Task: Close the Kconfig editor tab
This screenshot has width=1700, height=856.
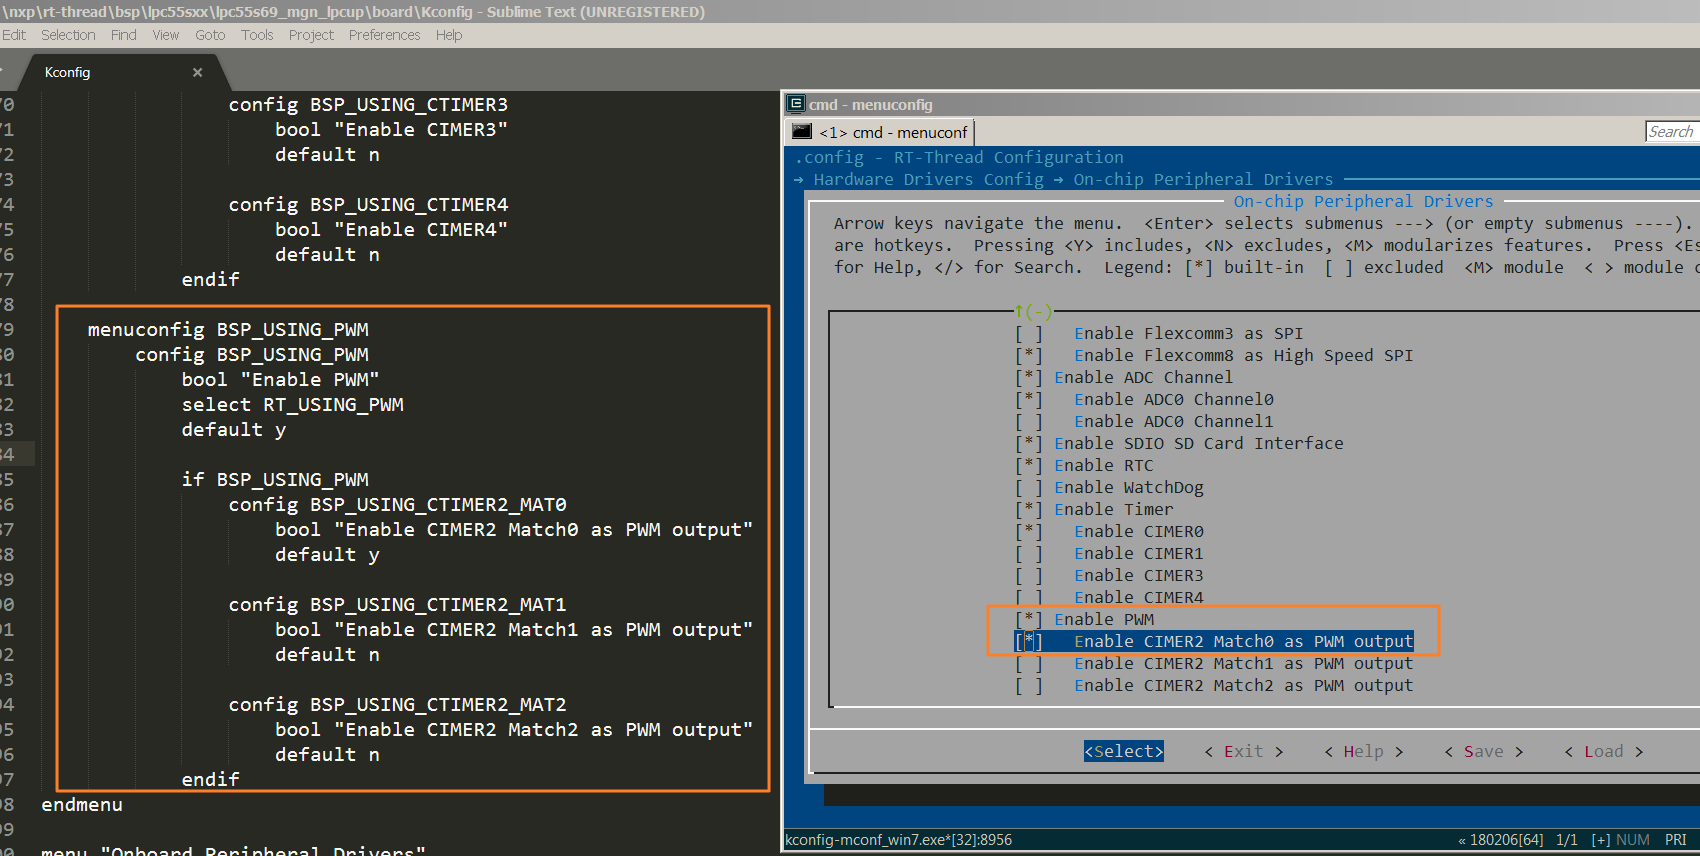Action: pyautogui.click(x=197, y=72)
